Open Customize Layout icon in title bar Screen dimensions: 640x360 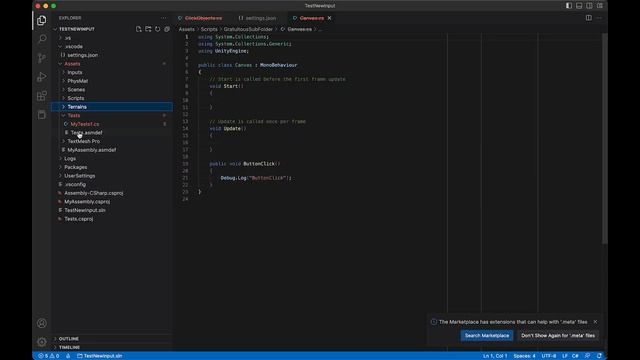tap(600, 6)
